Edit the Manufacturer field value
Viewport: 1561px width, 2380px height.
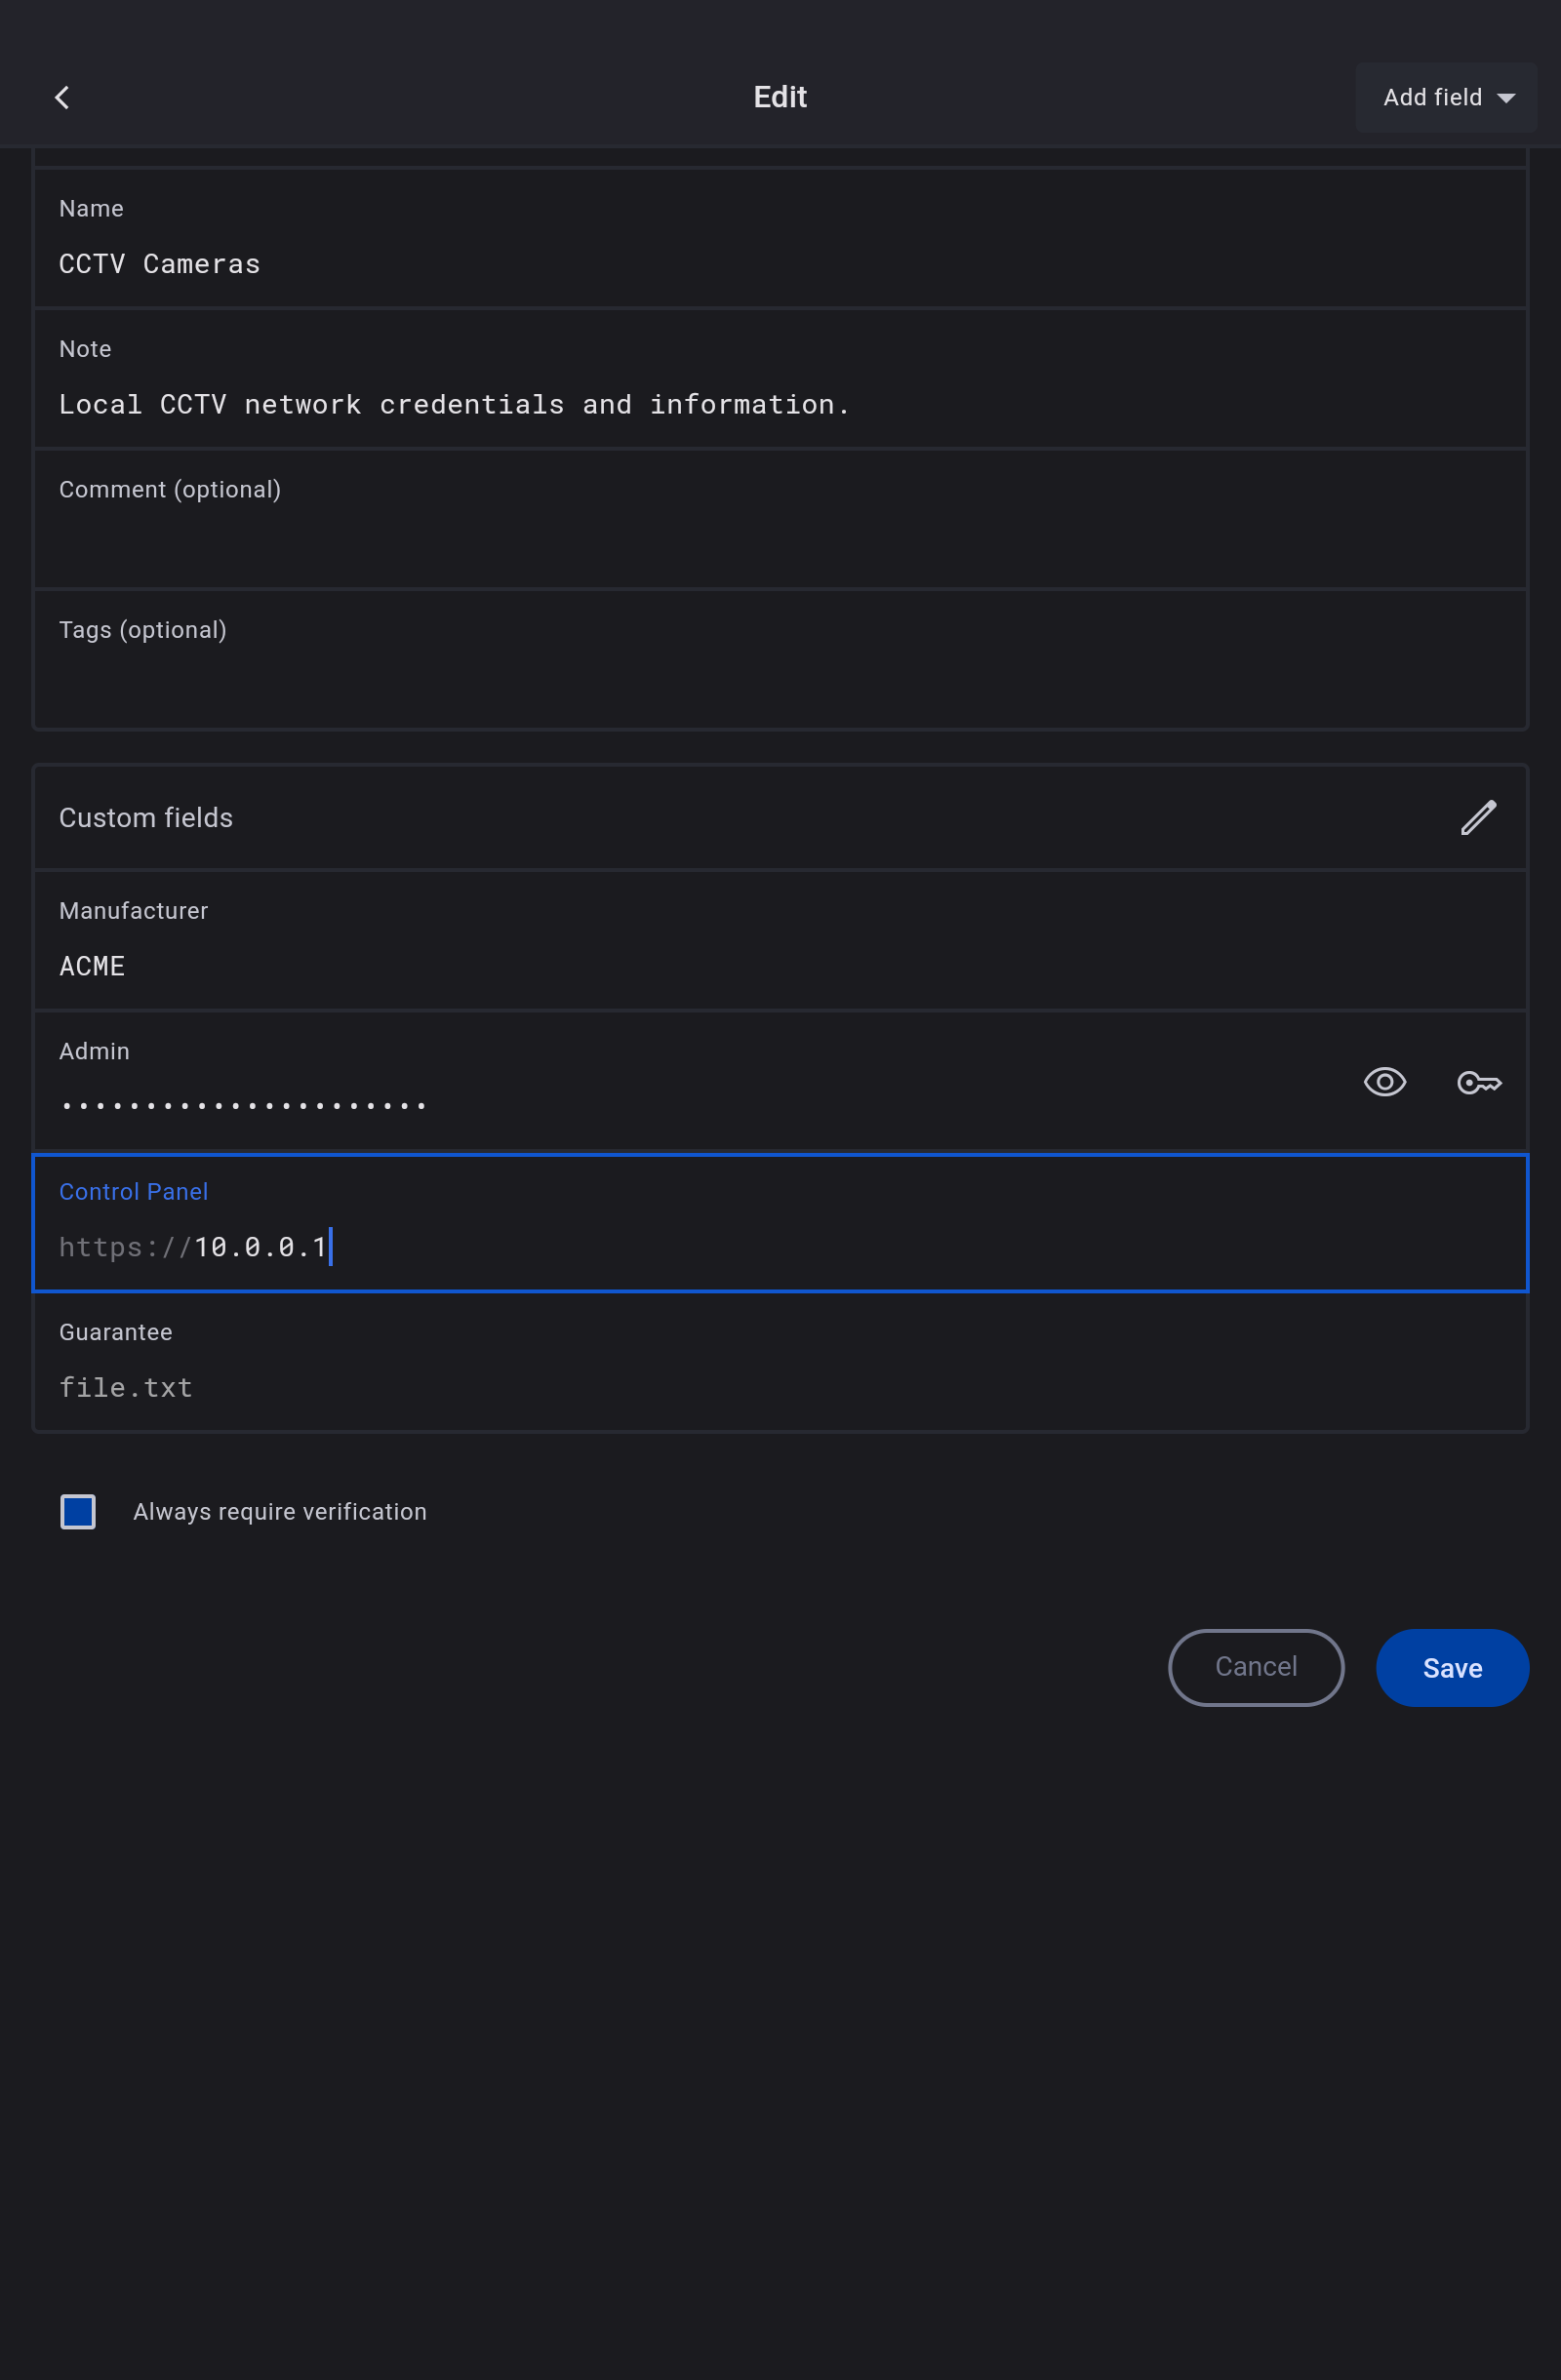[x=780, y=966]
